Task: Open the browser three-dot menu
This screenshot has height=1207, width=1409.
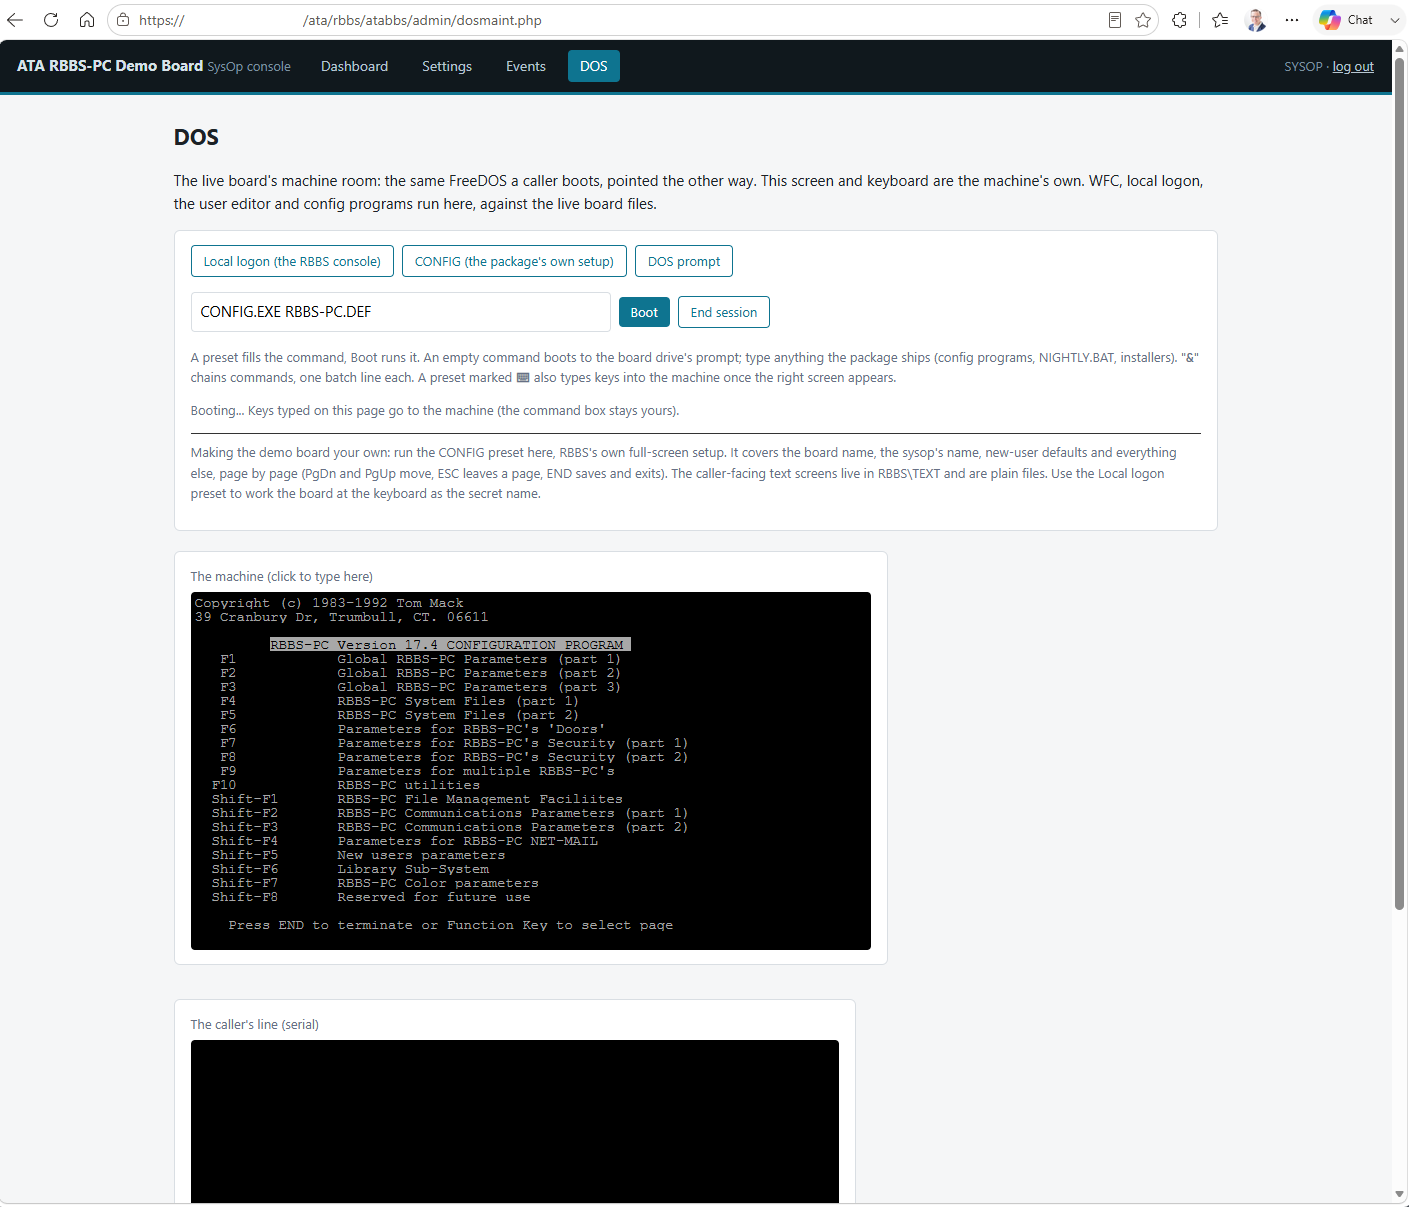Action: (x=1292, y=20)
